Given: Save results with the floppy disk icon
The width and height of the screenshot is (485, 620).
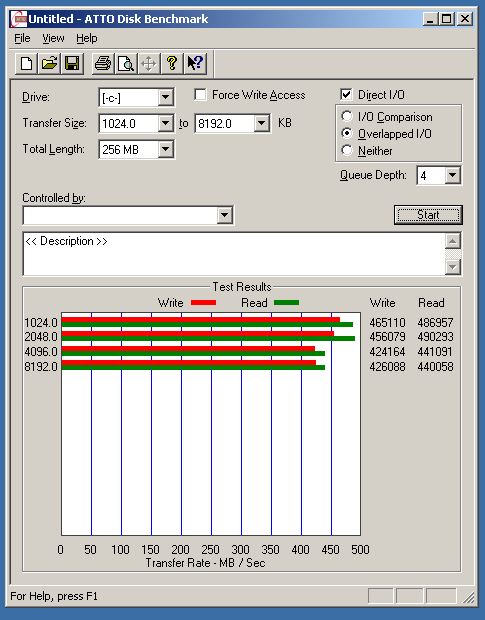Looking at the screenshot, I should tap(72, 63).
